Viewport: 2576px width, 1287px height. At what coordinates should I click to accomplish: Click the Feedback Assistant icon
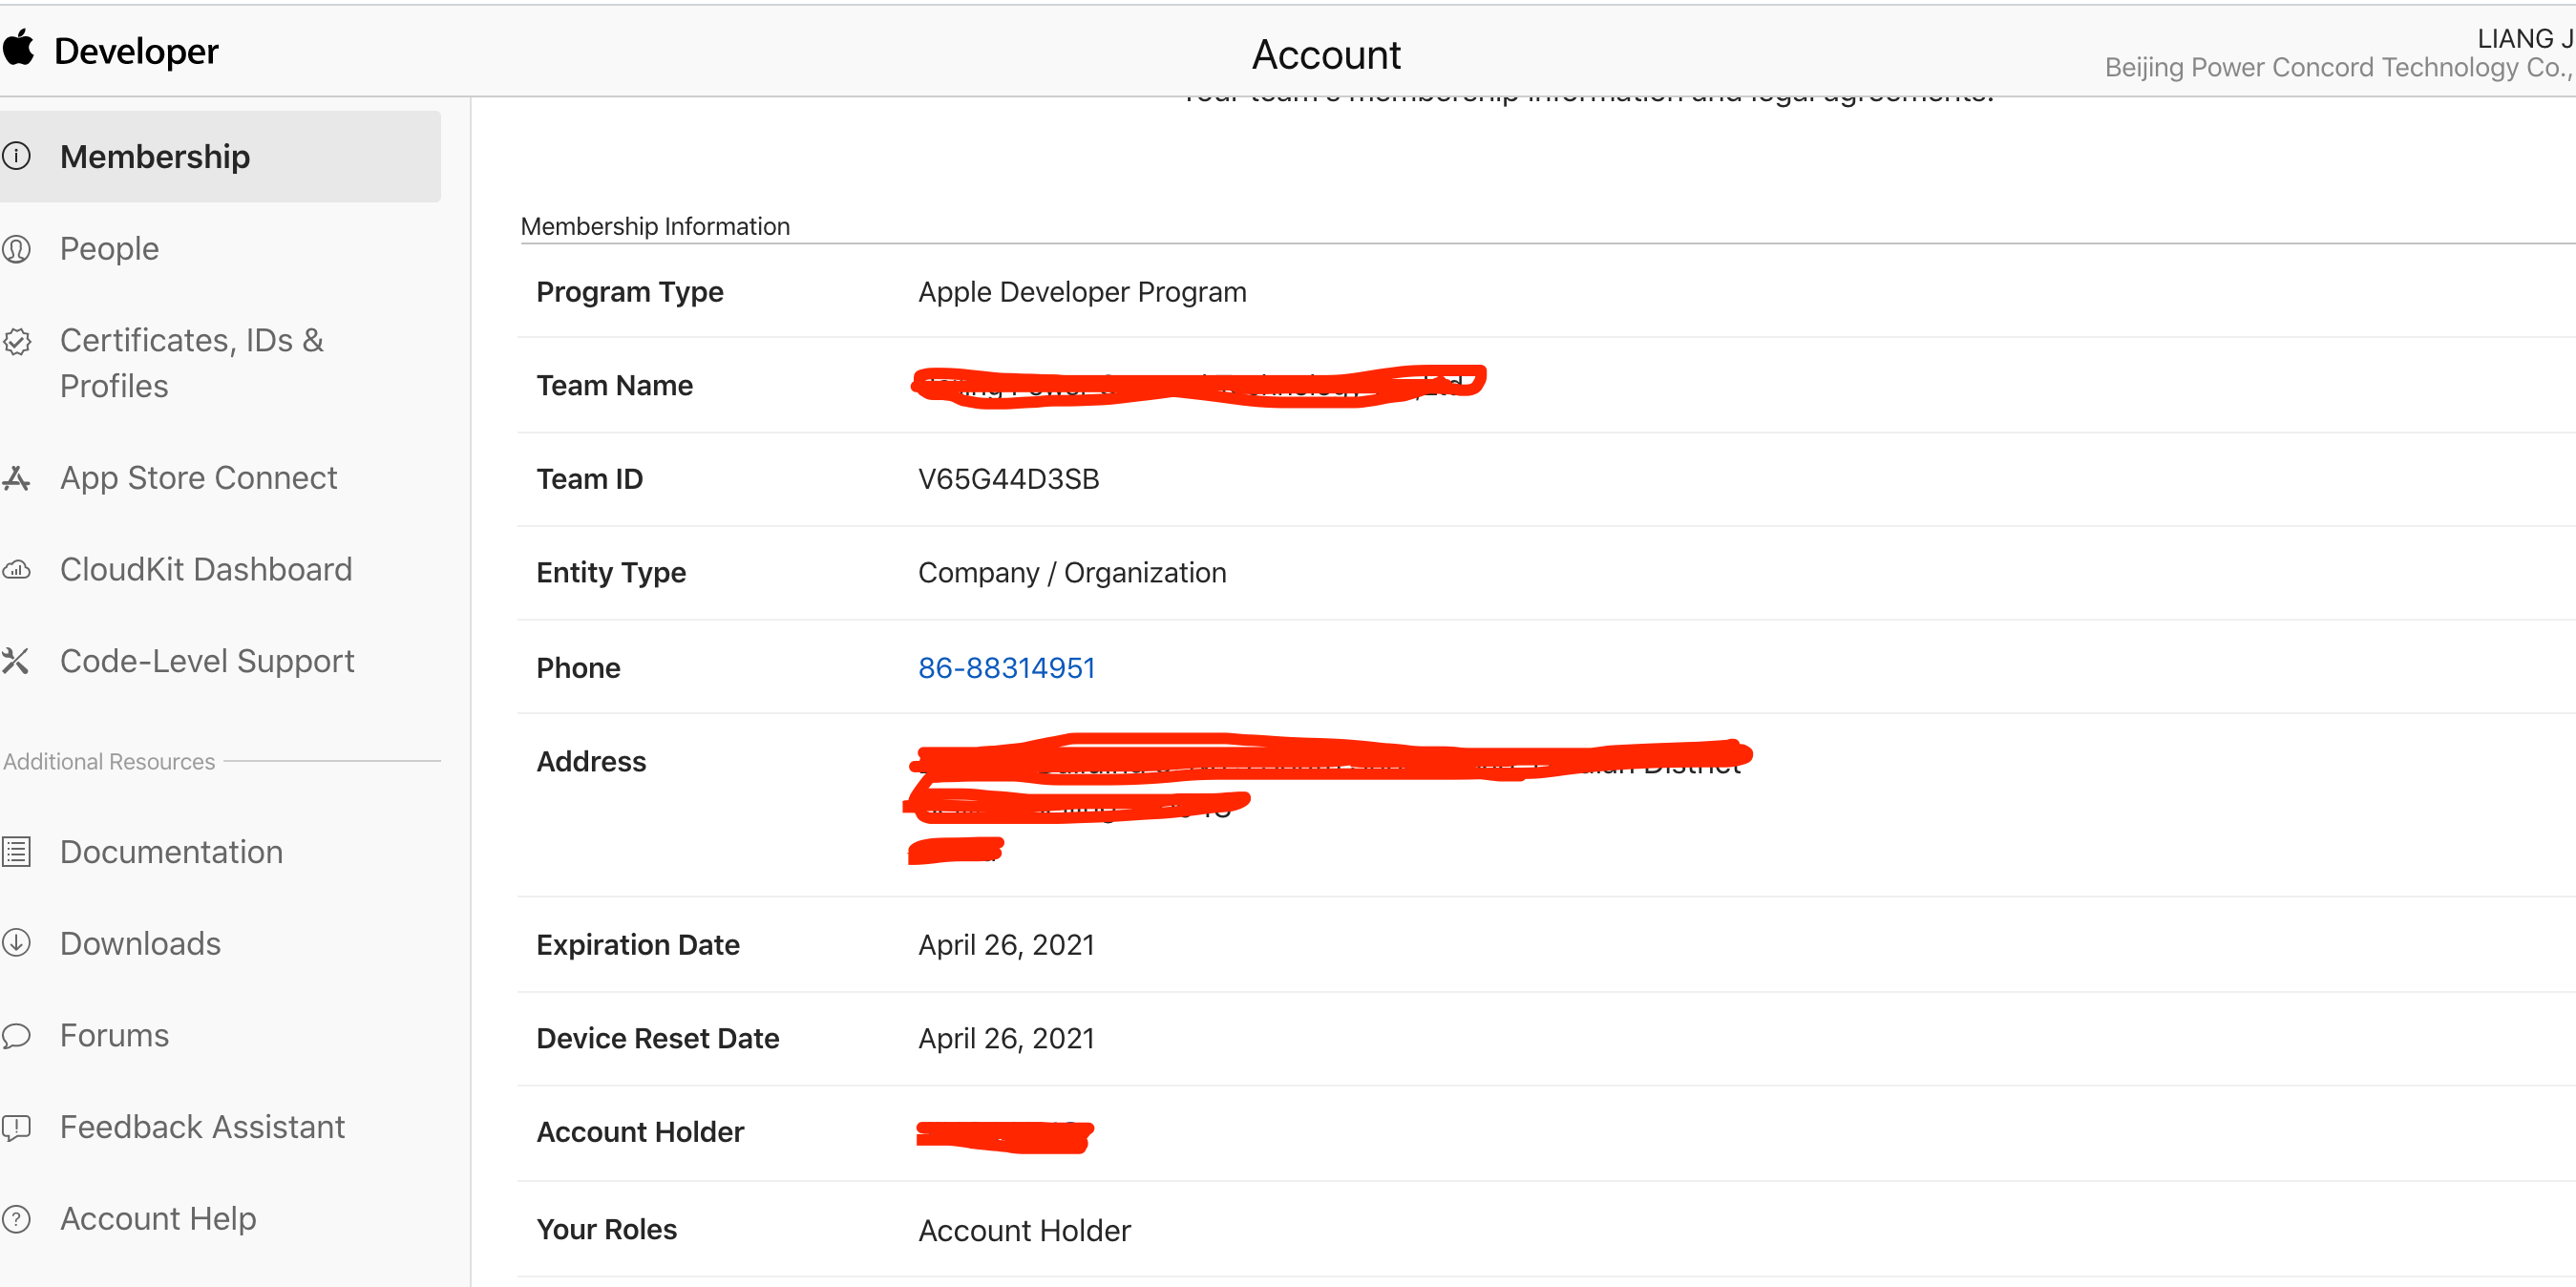point(17,1127)
